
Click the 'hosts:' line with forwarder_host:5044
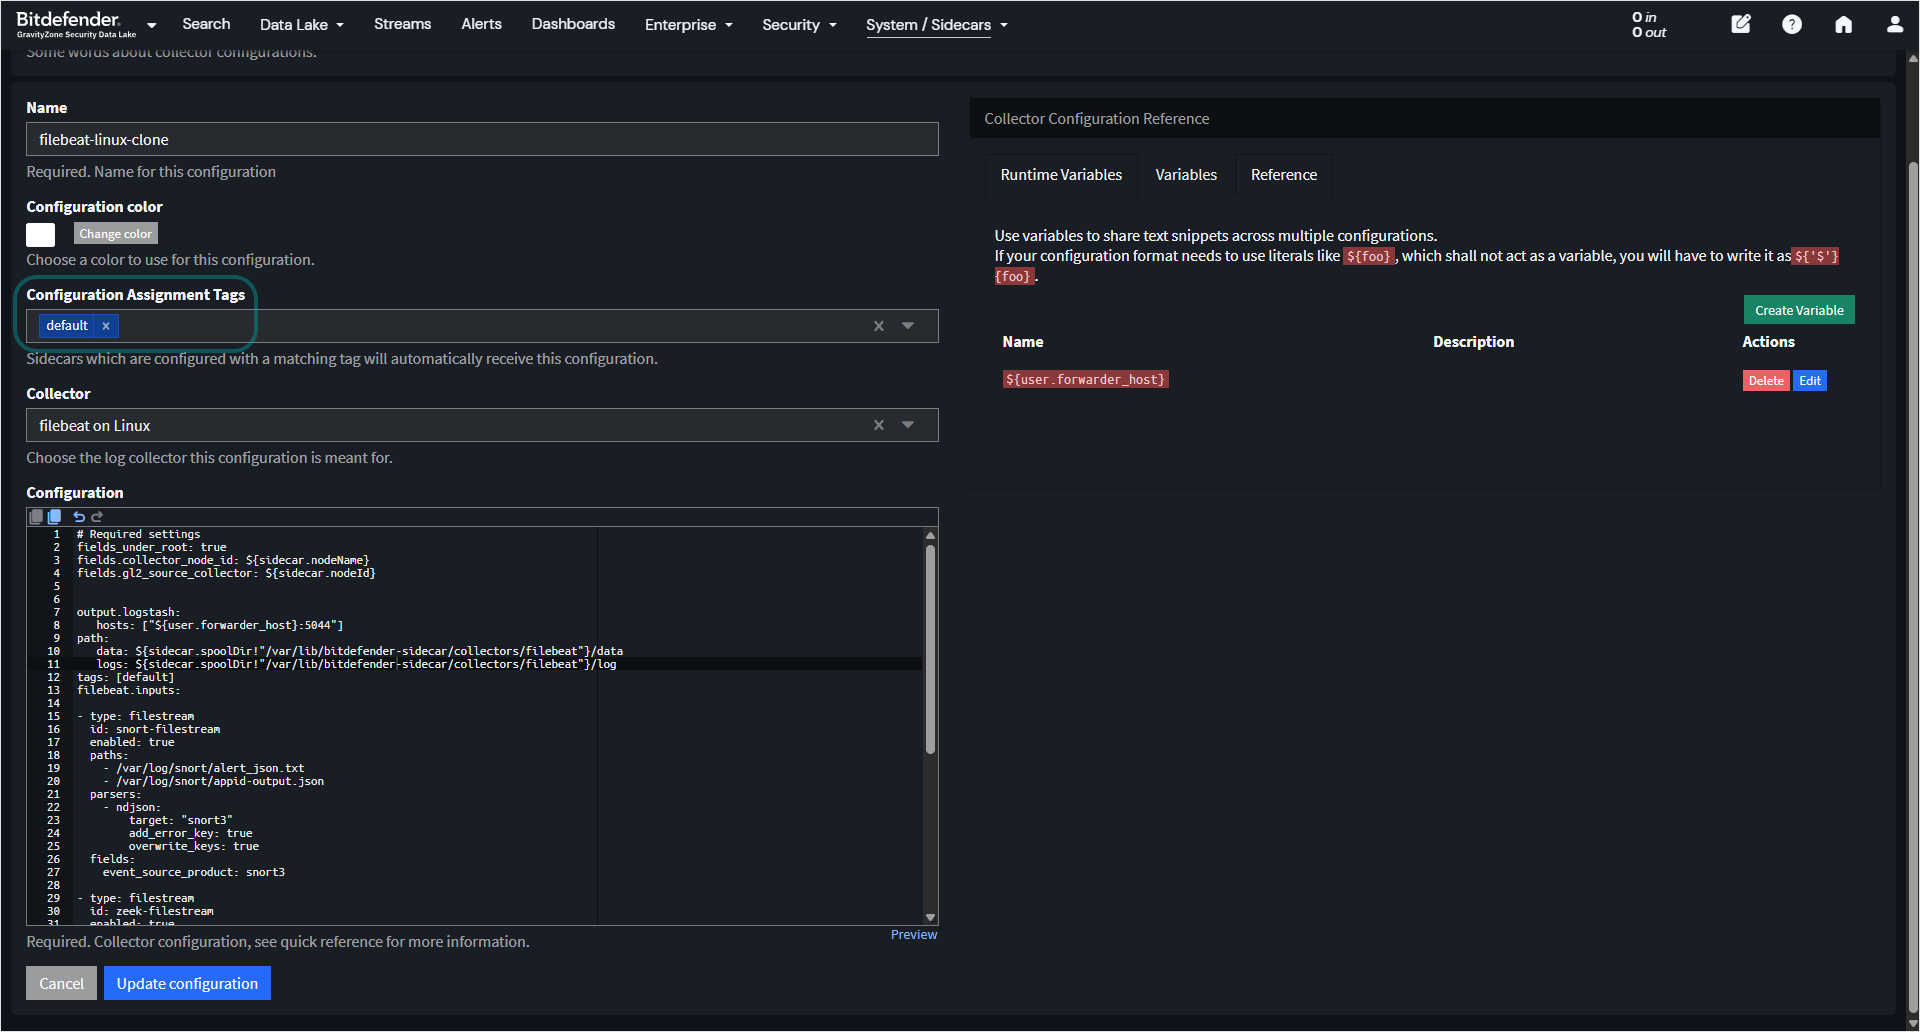[x=219, y=625]
